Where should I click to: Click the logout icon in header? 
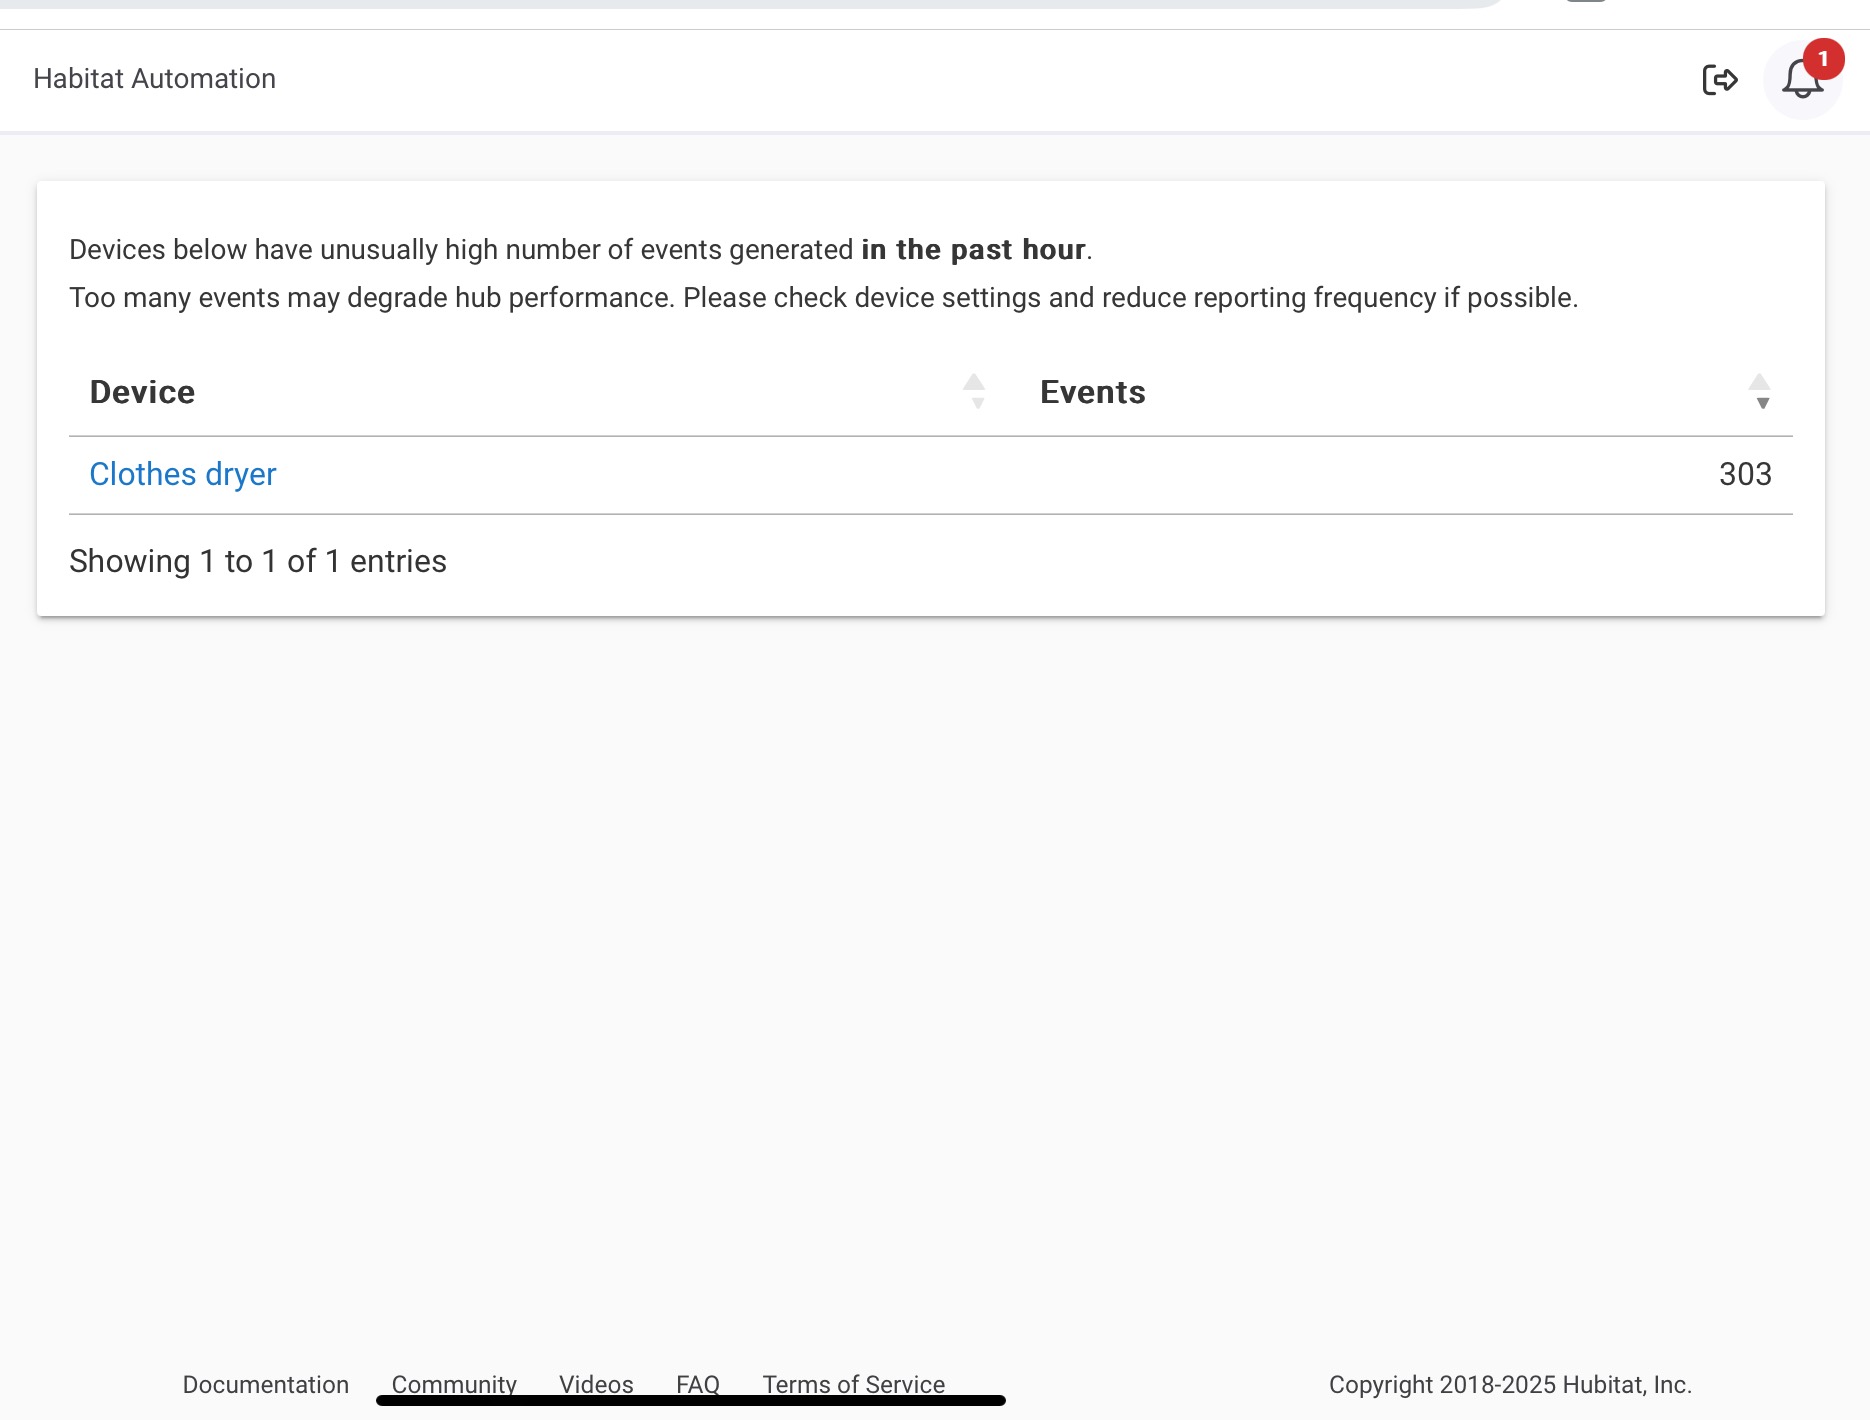coord(1720,79)
